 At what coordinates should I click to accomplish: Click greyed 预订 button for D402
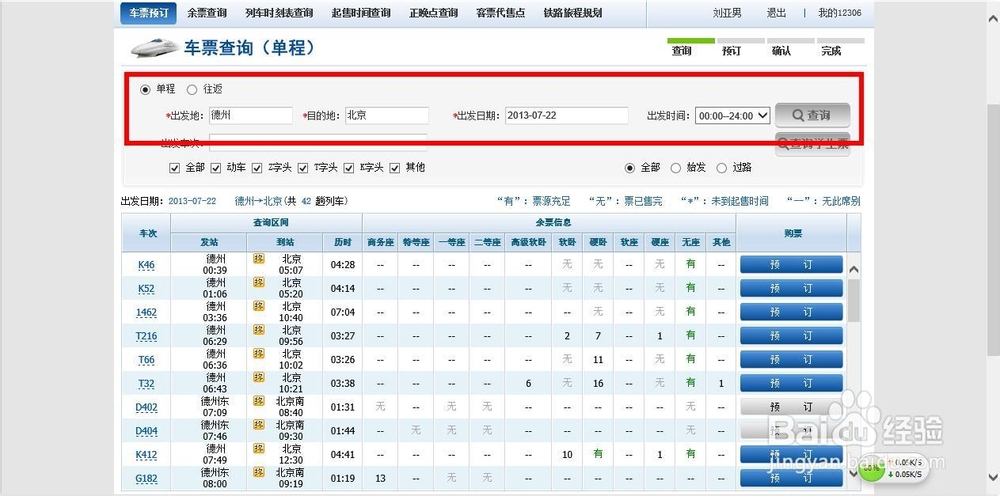pyautogui.click(x=791, y=407)
